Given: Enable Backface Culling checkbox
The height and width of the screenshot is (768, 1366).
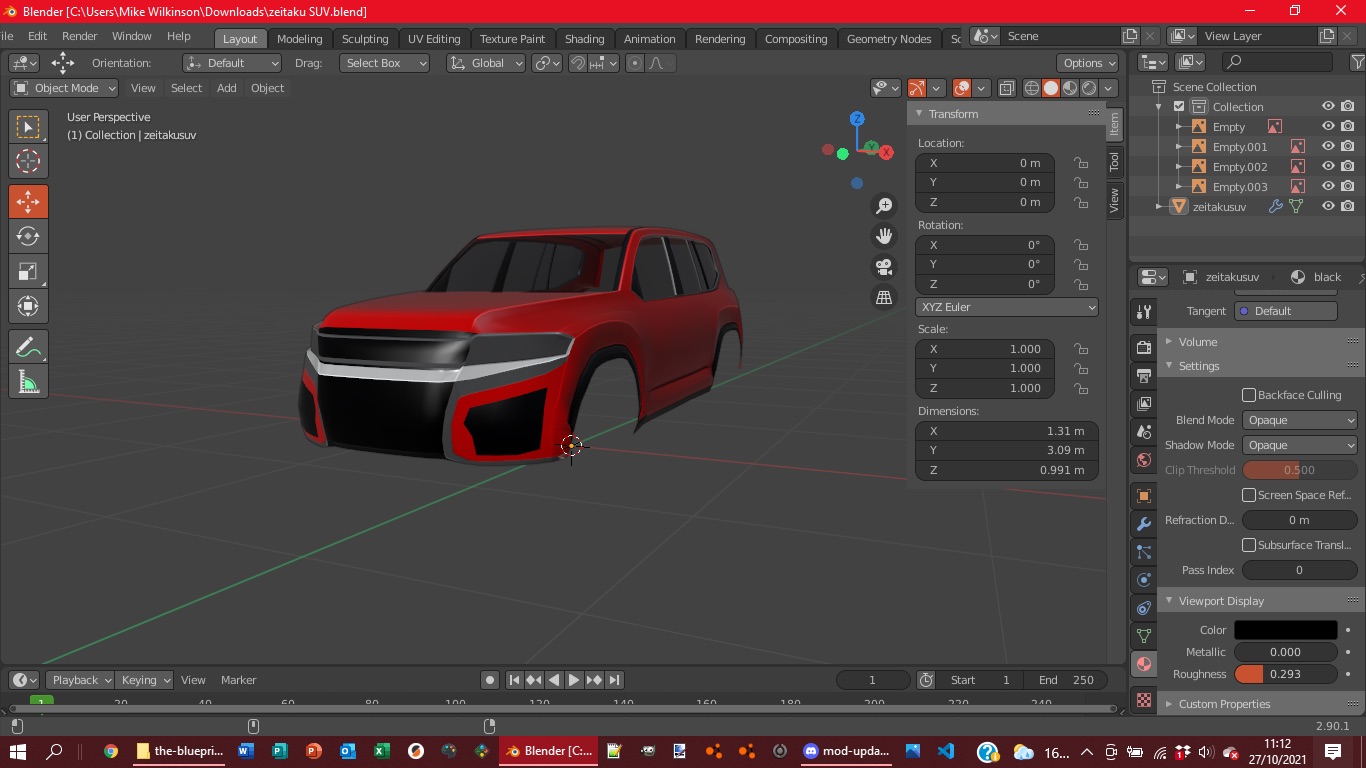Looking at the screenshot, I should point(1249,395).
